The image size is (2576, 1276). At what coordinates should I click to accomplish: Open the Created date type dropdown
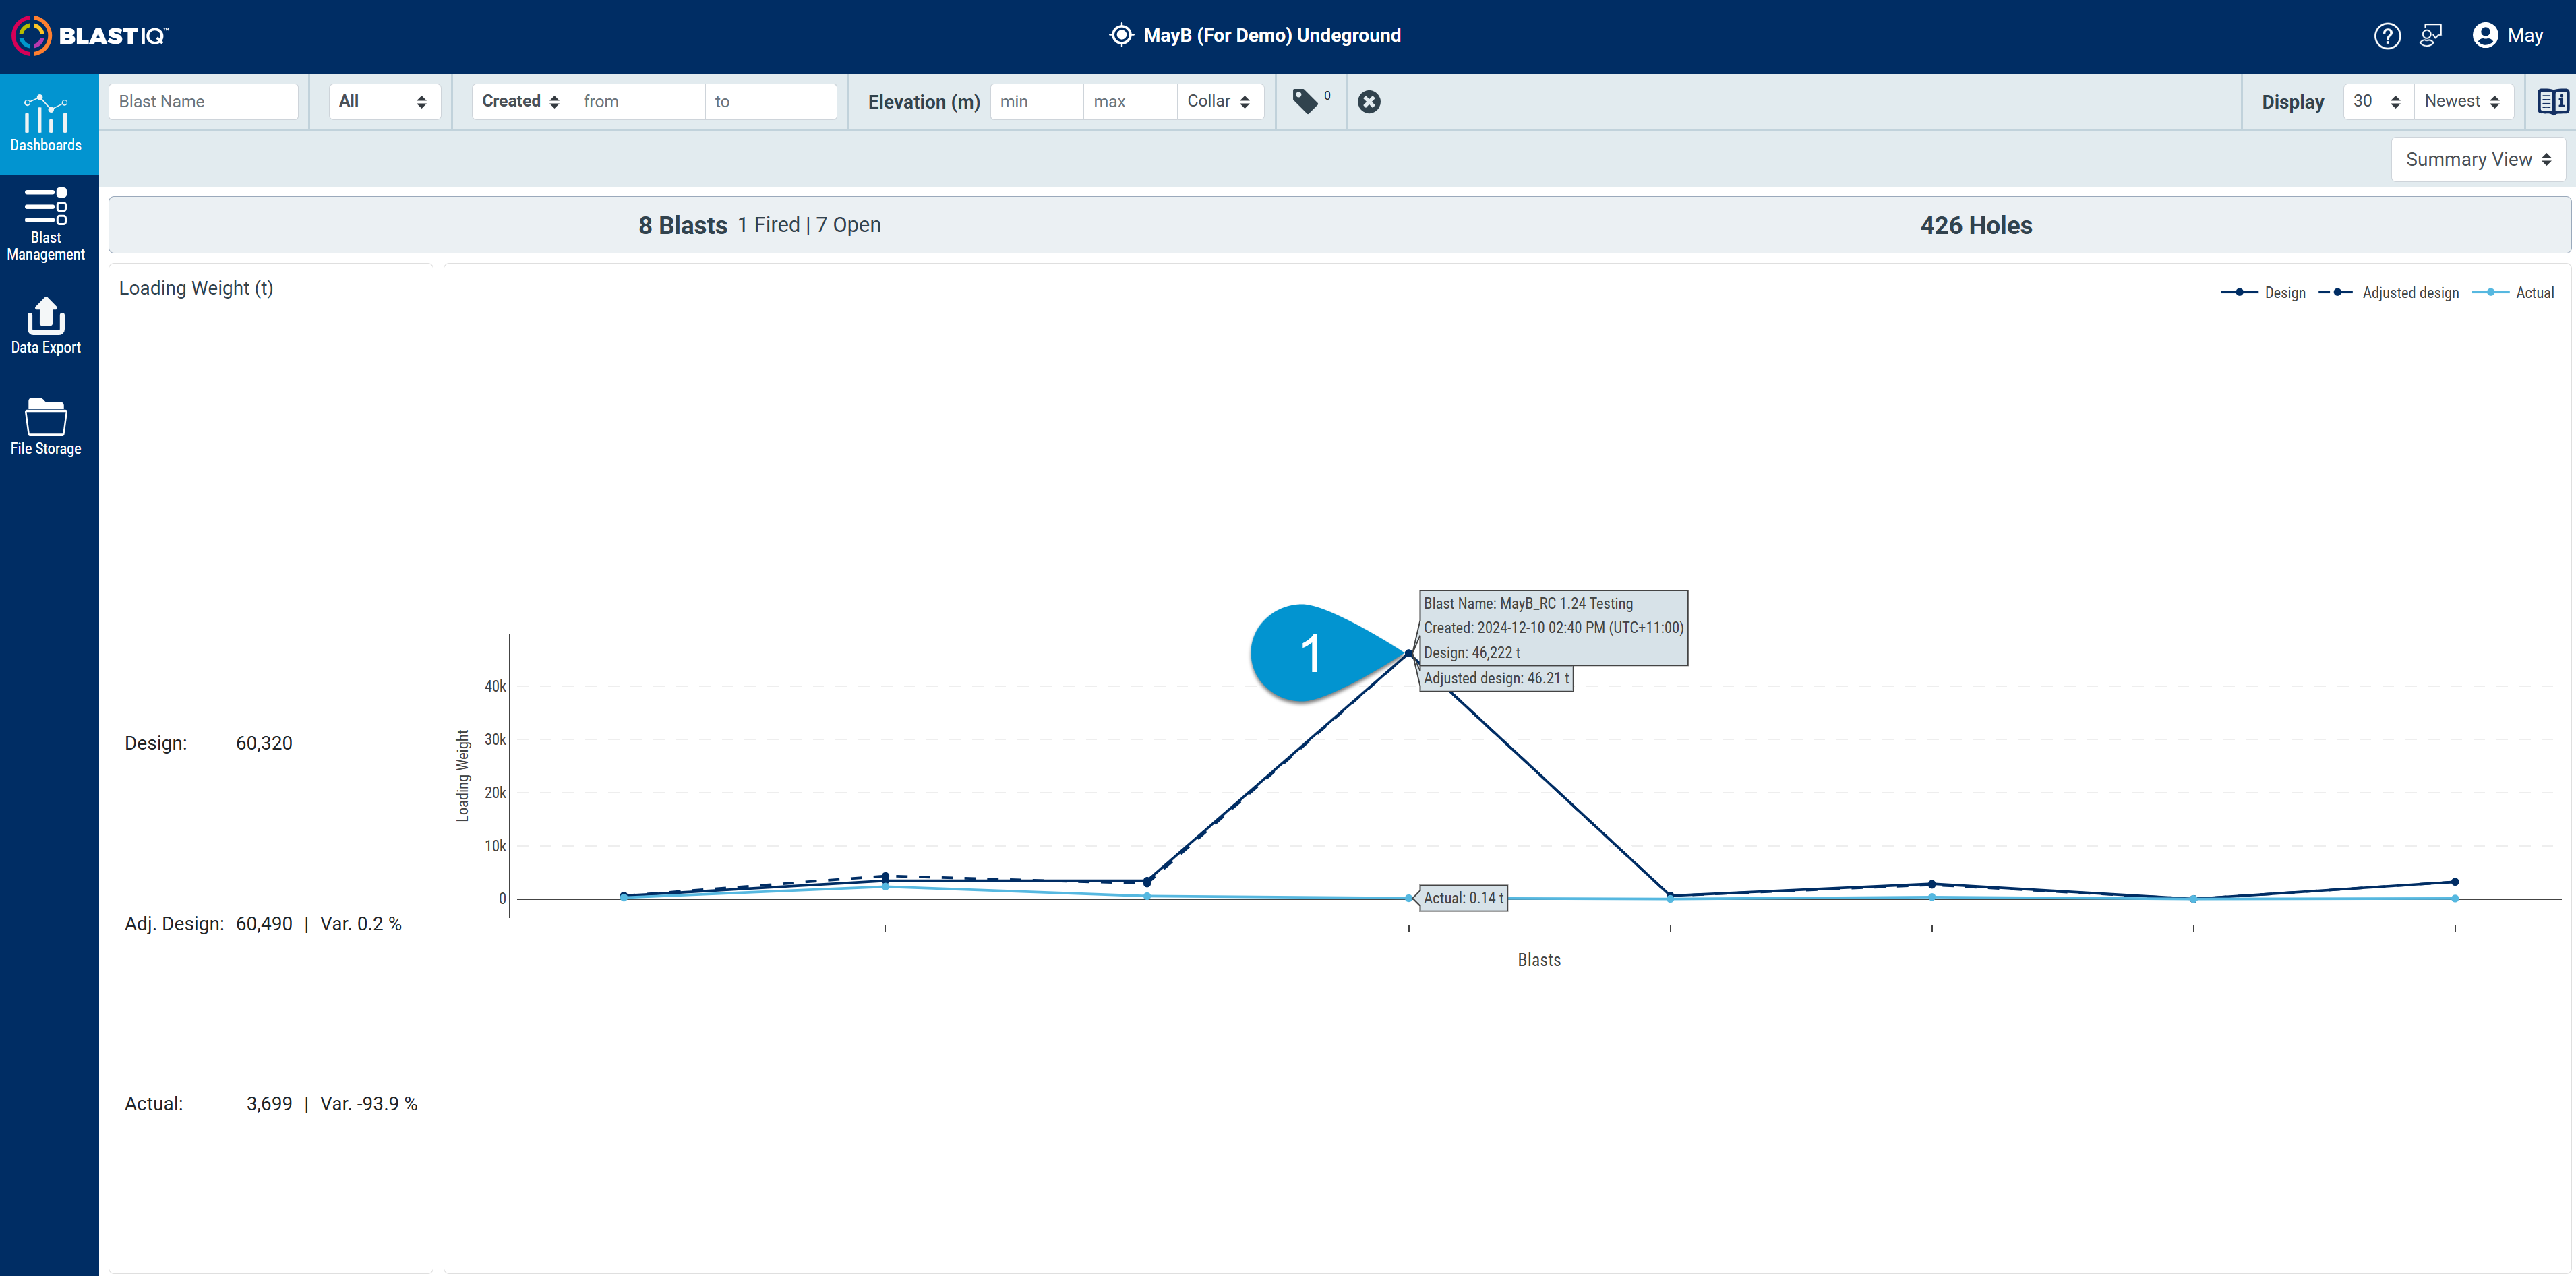click(522, 102)
